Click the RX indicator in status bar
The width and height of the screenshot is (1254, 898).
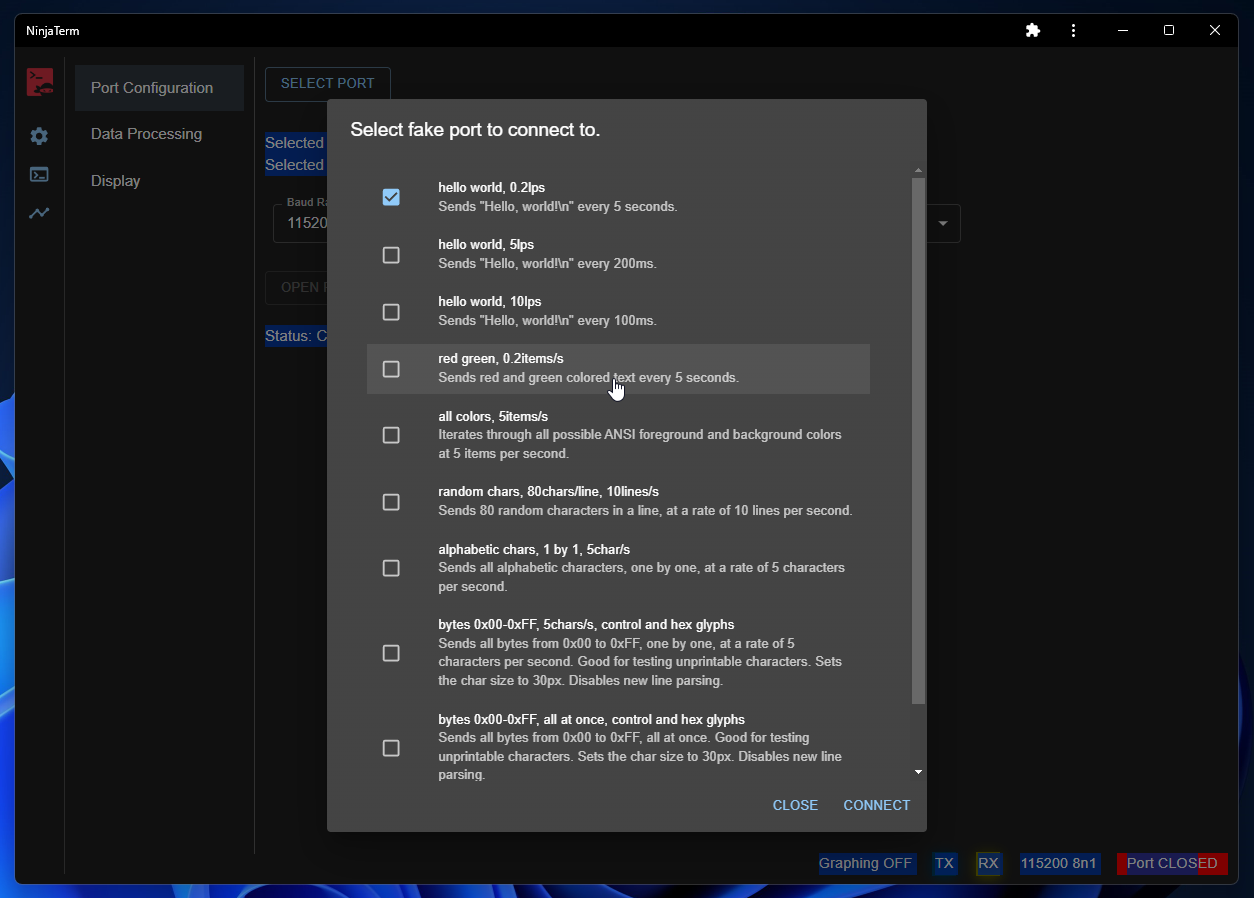click(988, 863)
